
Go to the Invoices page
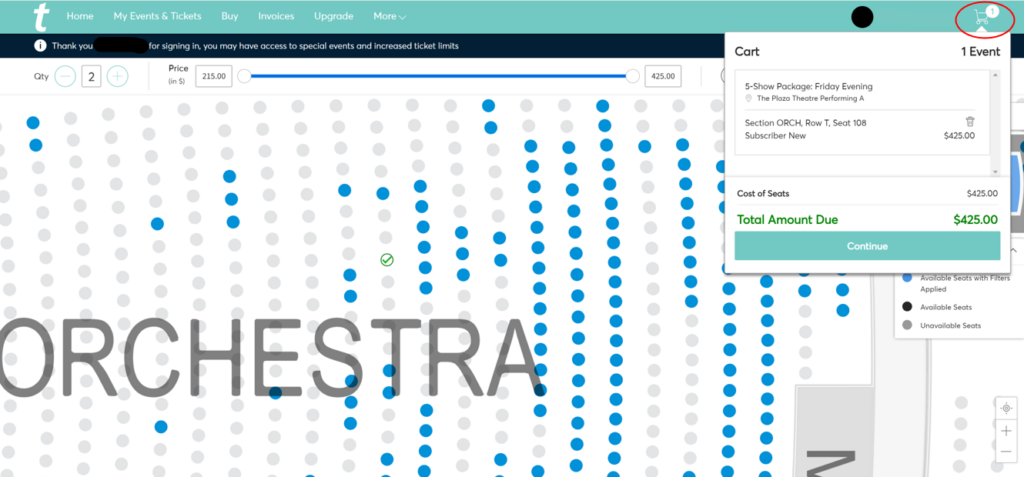pos(276,17)
